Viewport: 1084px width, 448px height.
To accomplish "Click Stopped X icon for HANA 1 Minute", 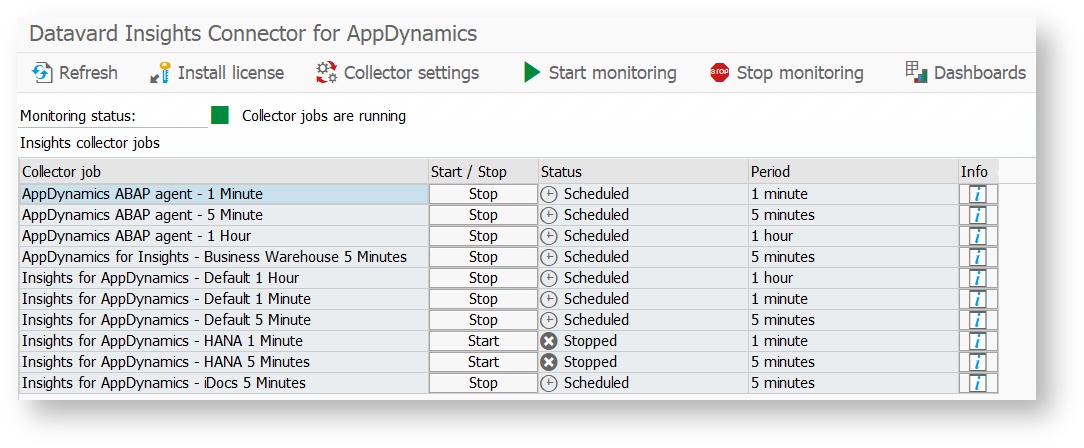I will click(x=549, y=341).
